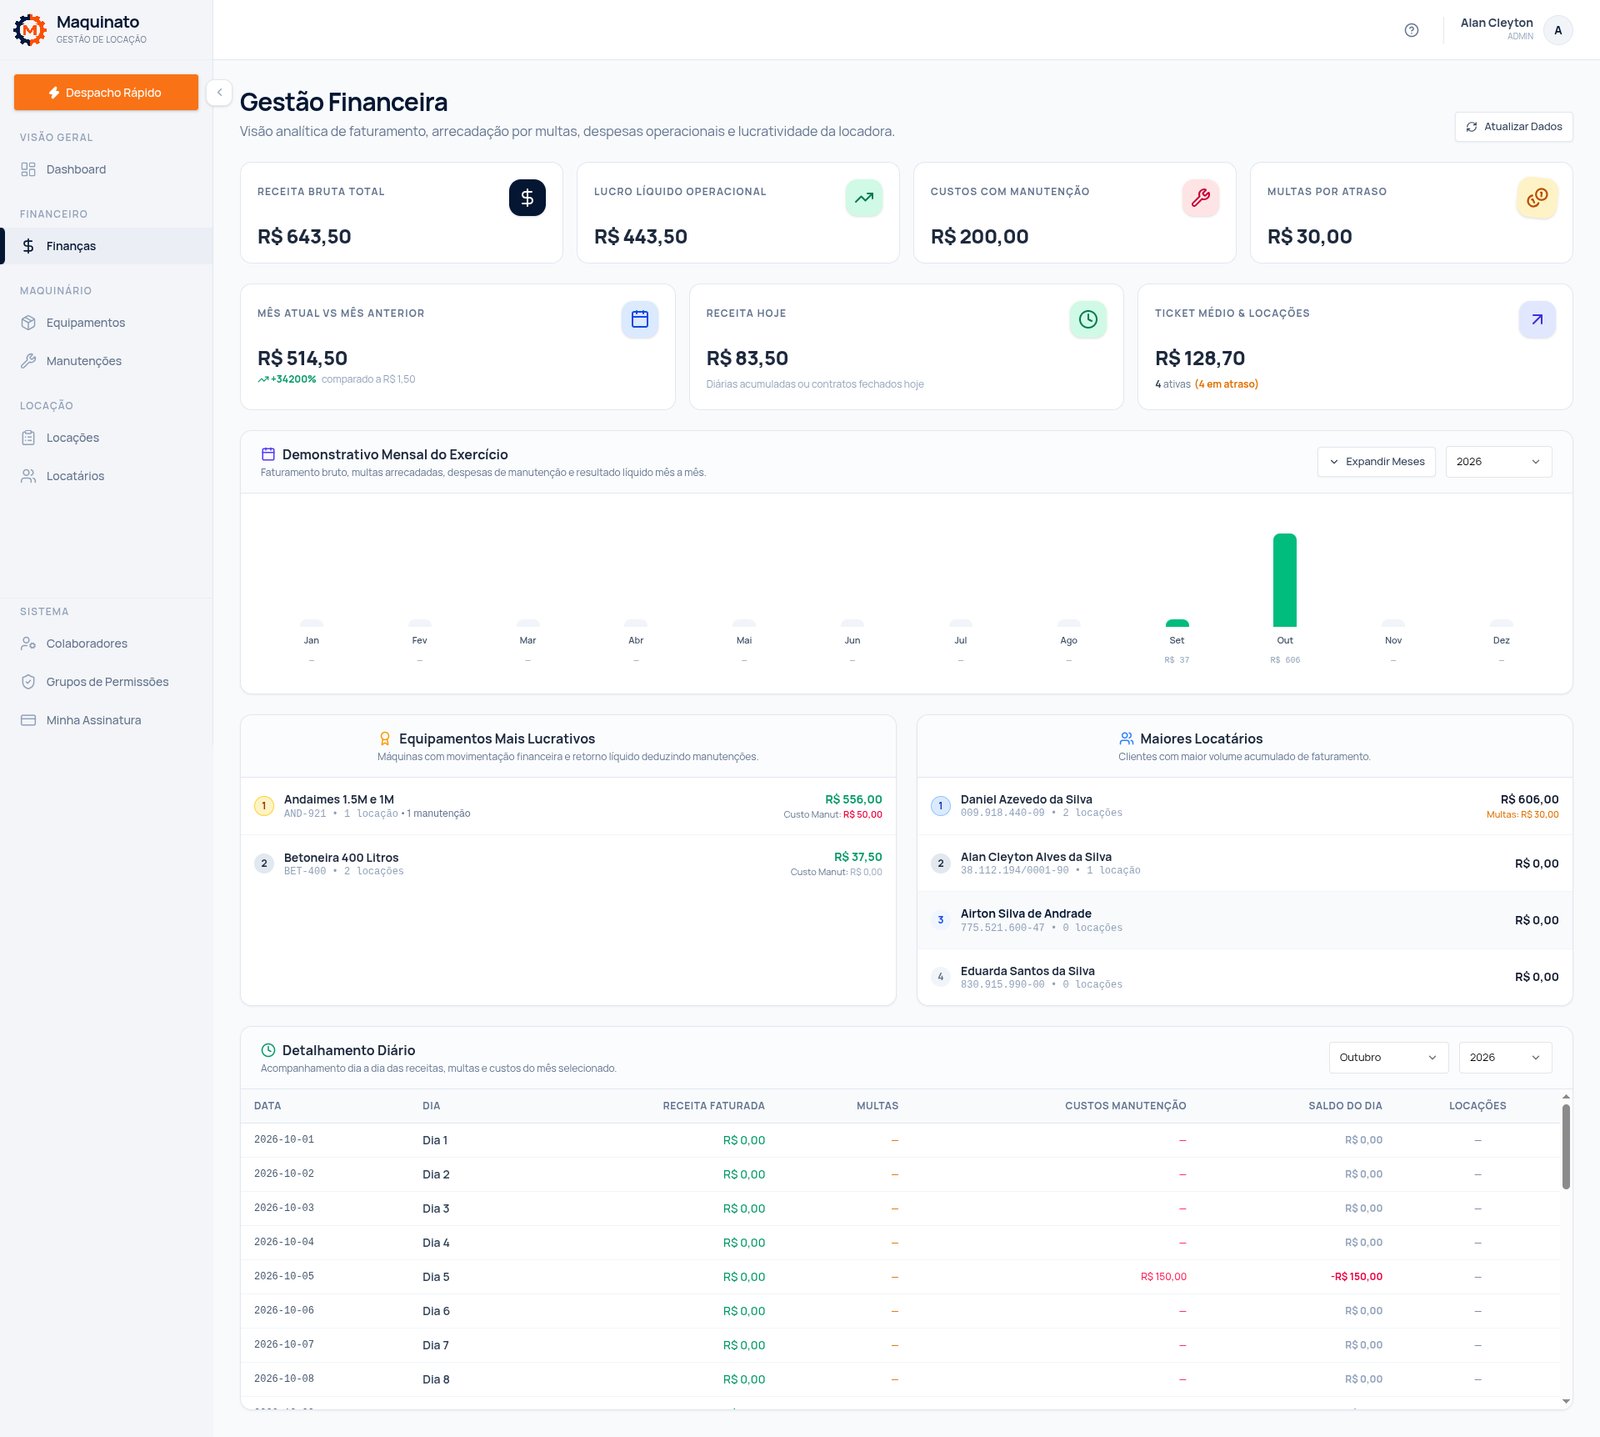
Task: Click the award icon beside Equipamentos Mais Lucrativos
Action: coord(385,739)
